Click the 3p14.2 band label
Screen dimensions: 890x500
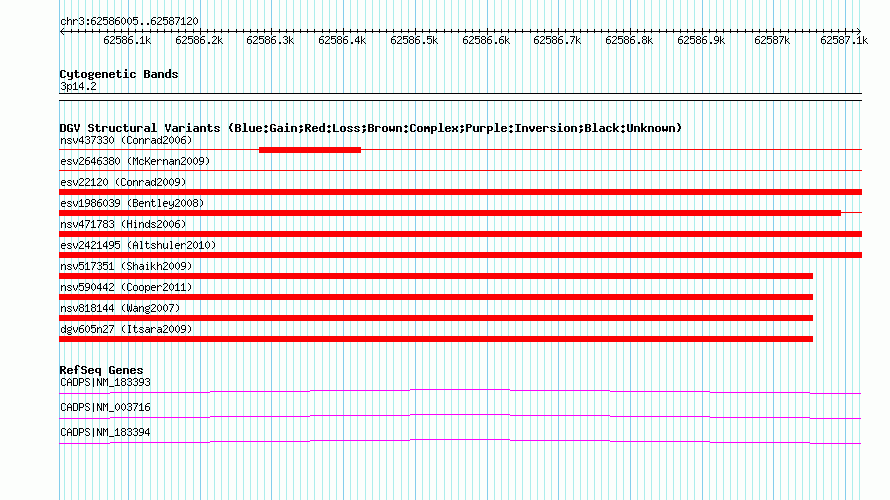click(x=78, y=86)
